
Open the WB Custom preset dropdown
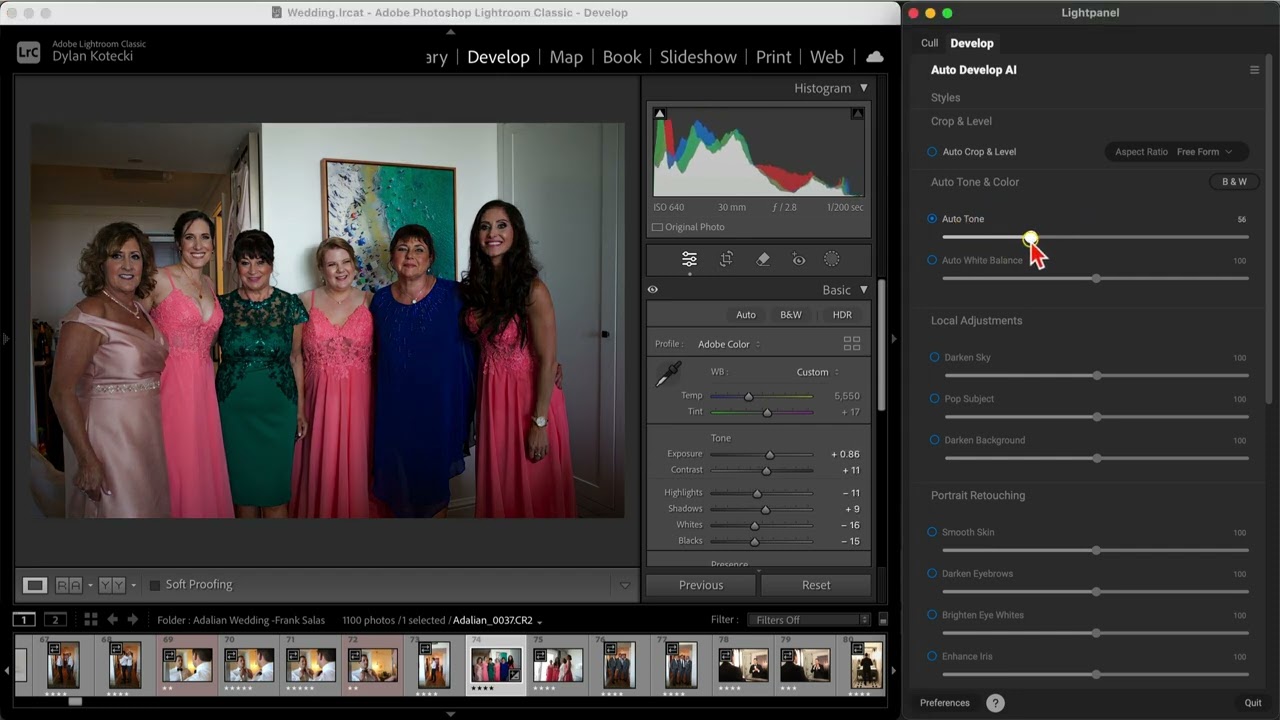tap(818, 372)
